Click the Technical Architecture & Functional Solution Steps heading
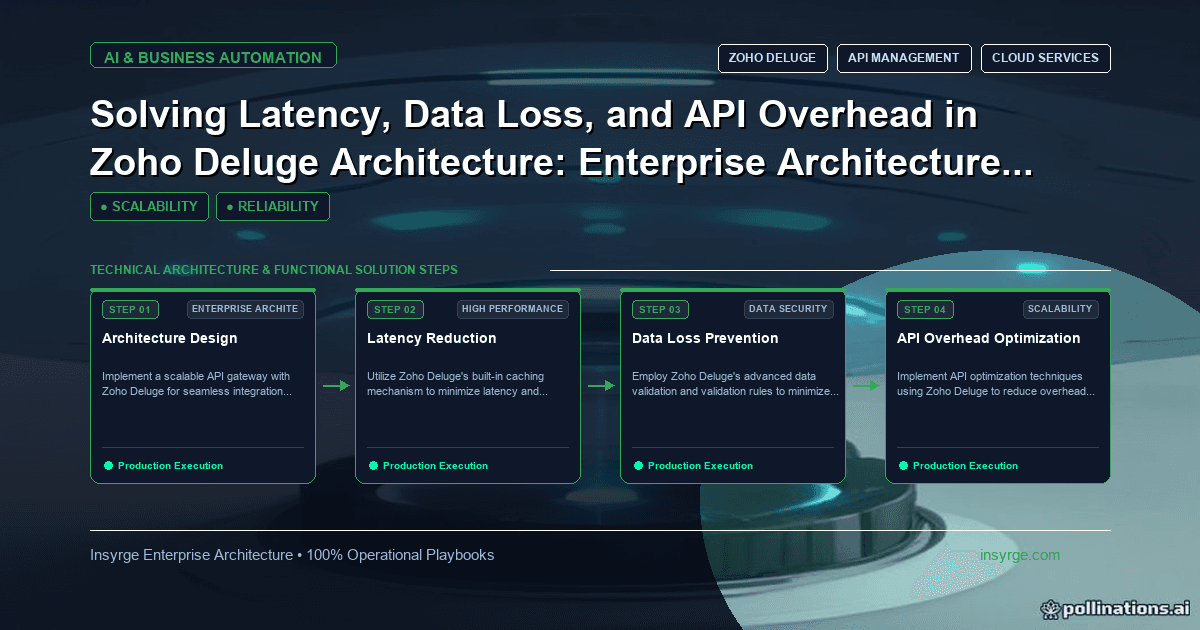 [274, 270]
